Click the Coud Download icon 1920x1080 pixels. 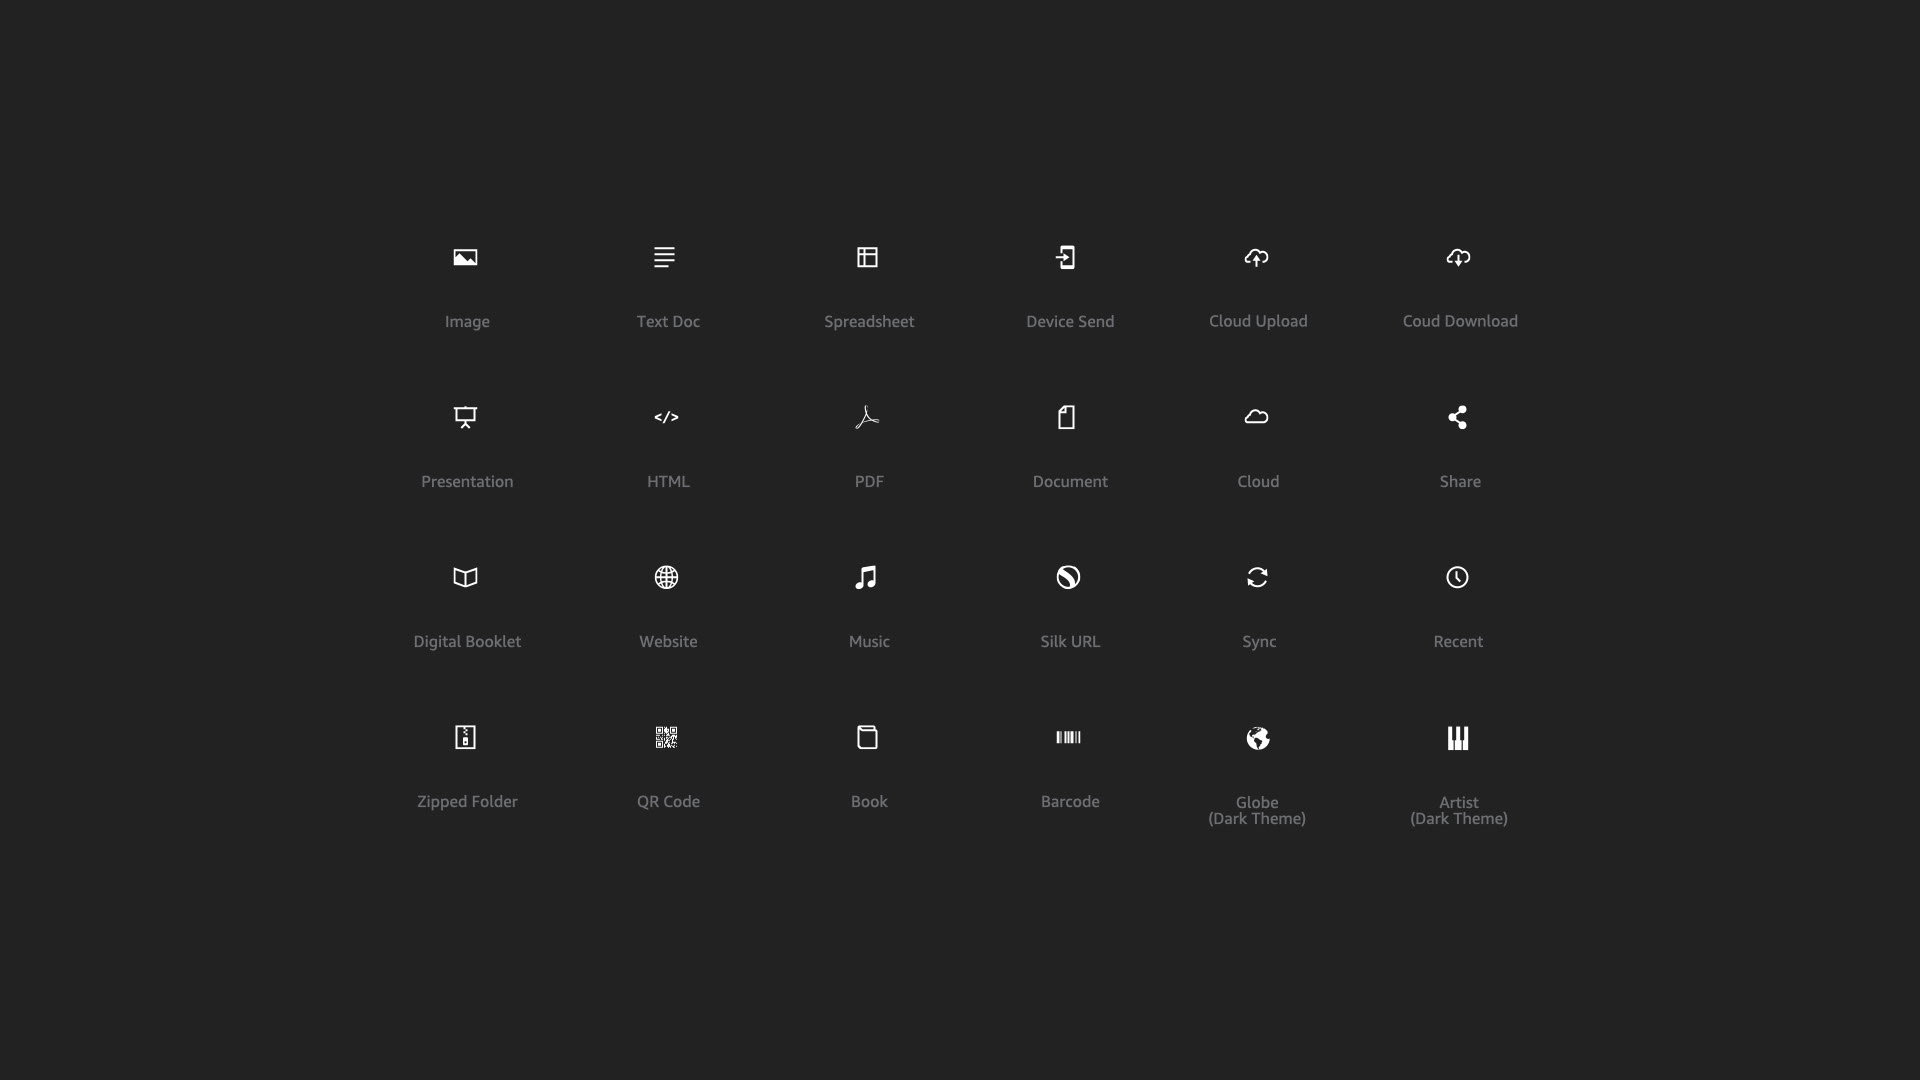click(1458, 257)
